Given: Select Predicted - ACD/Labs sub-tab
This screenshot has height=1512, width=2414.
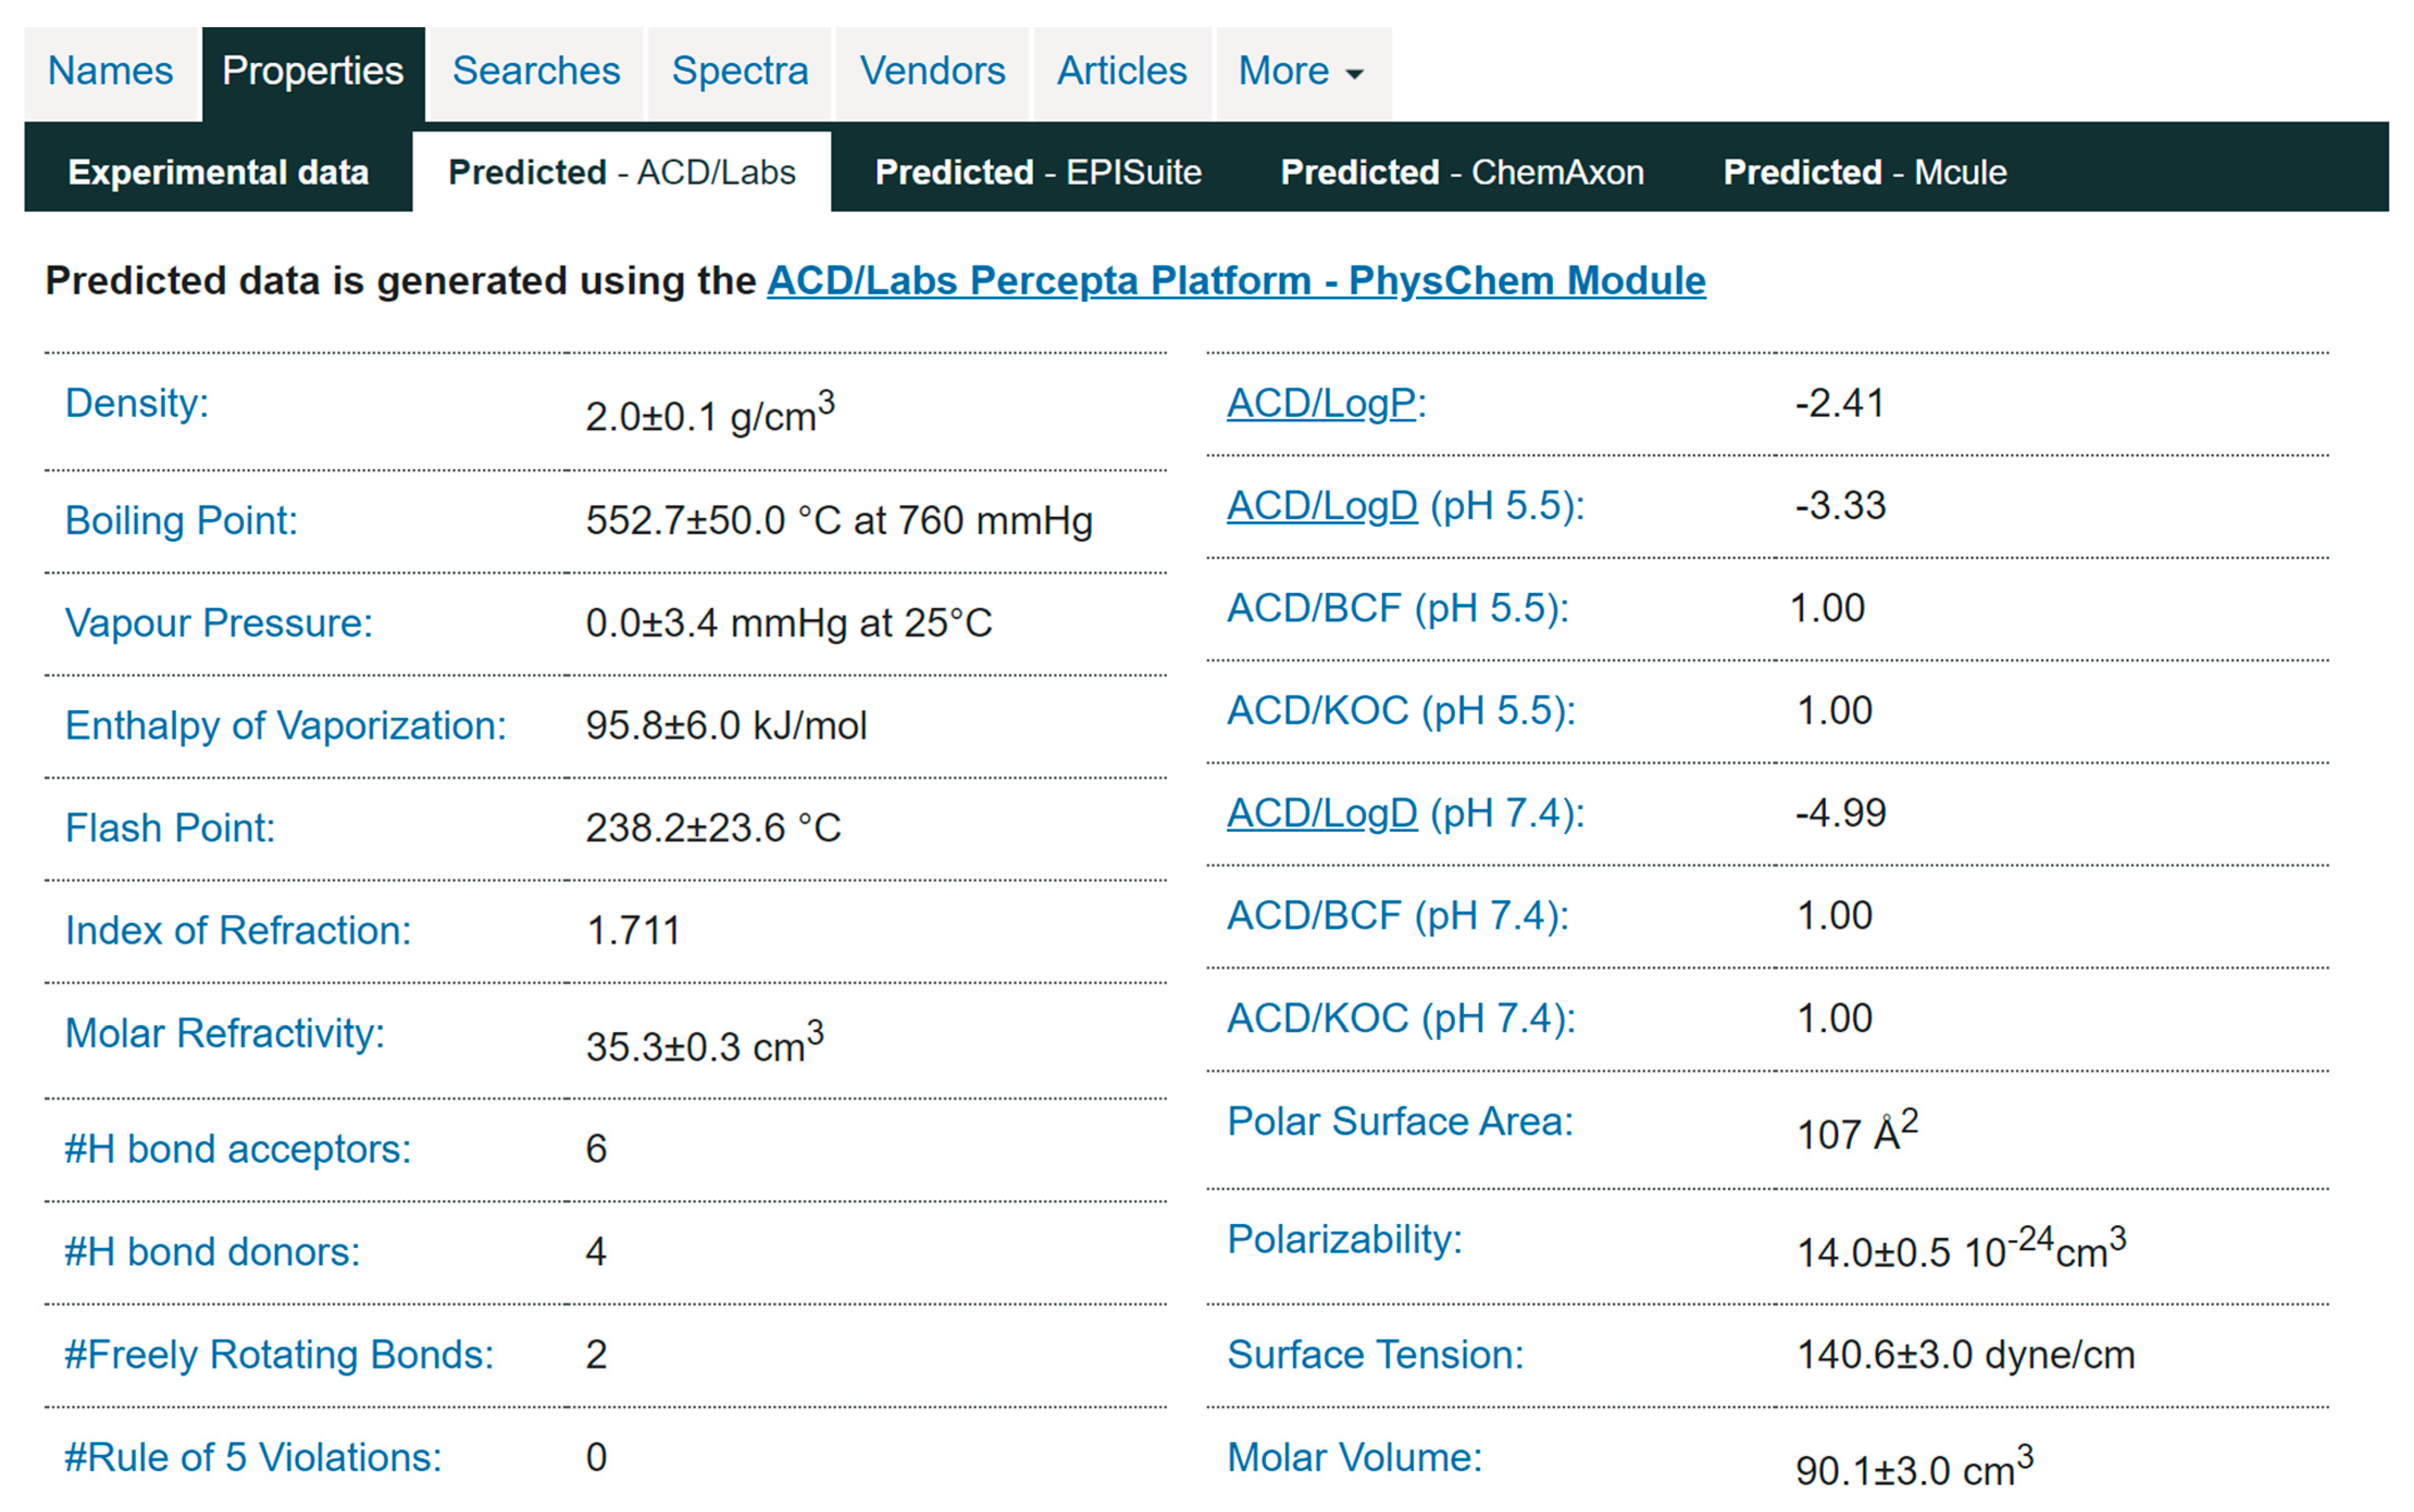Looking at the screenshot, I should tap(621, 172).
